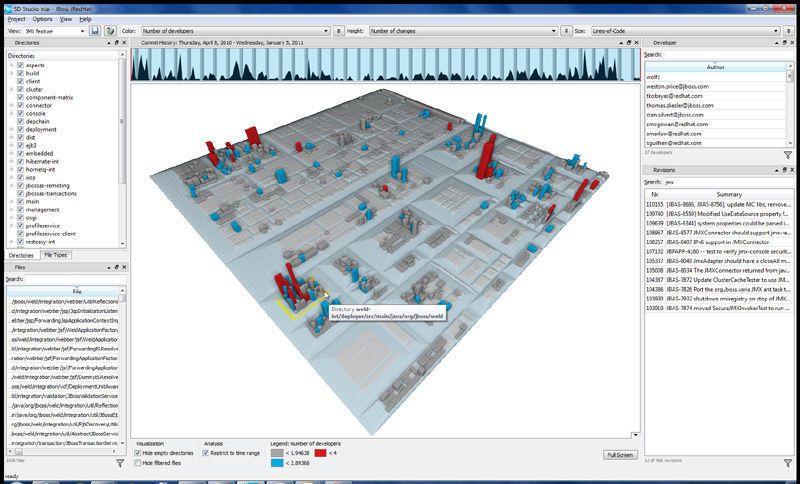Click the blue legend swatch for < 2.89368
The width and height of the screenshot is (800, 484).
click(277, 463)
